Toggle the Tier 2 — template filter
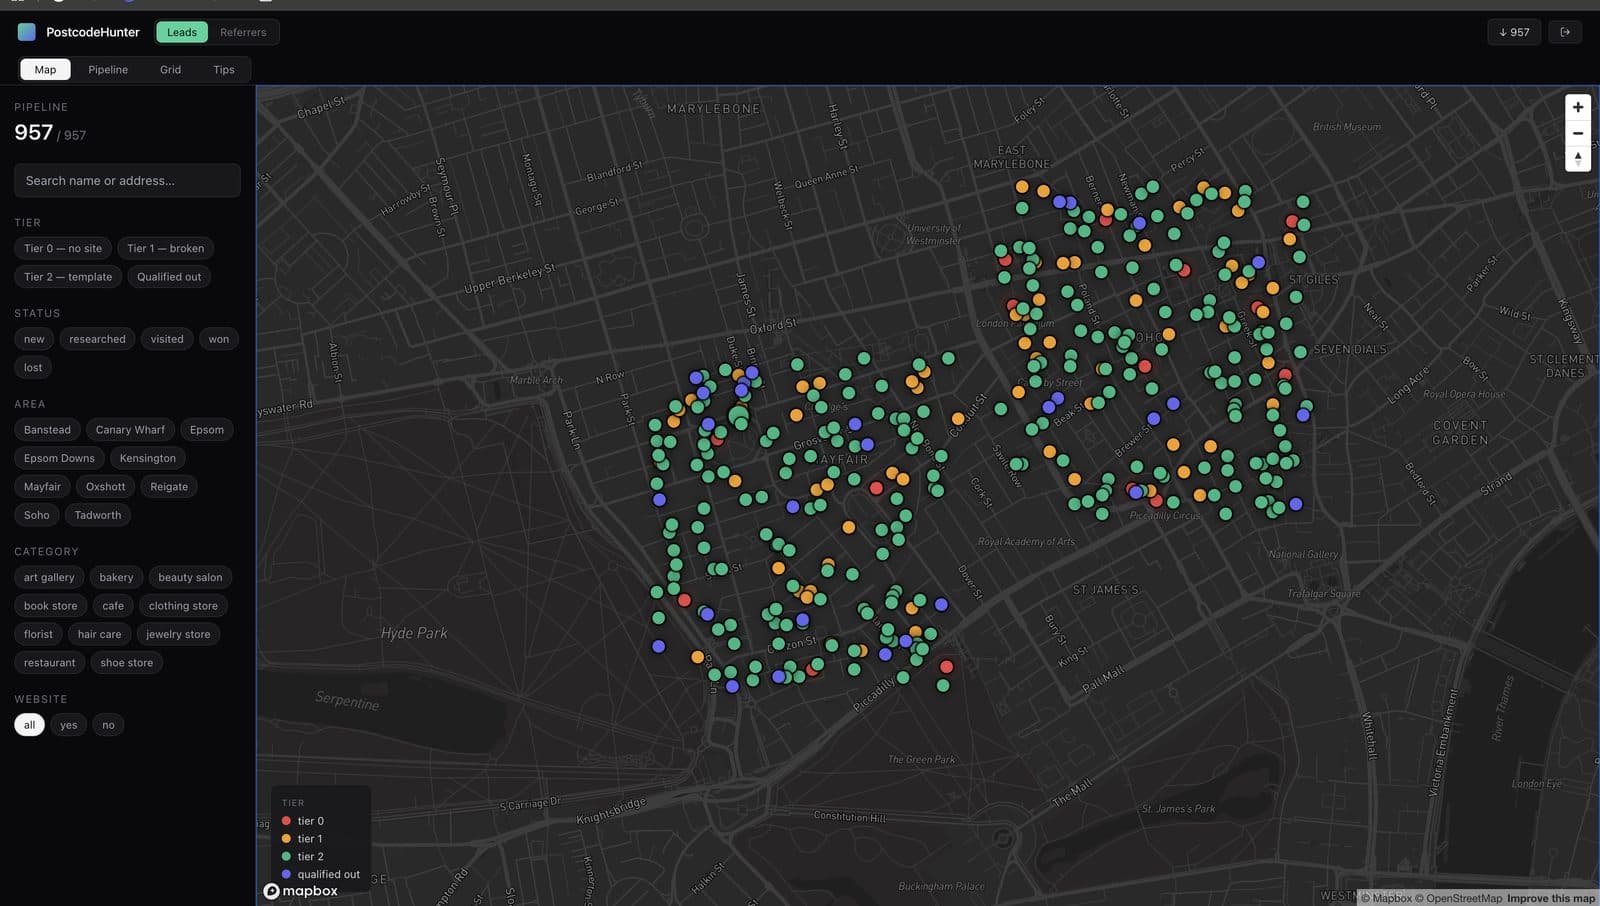The height and width of the screenshot is (906, 1600). tap(68, 277)
